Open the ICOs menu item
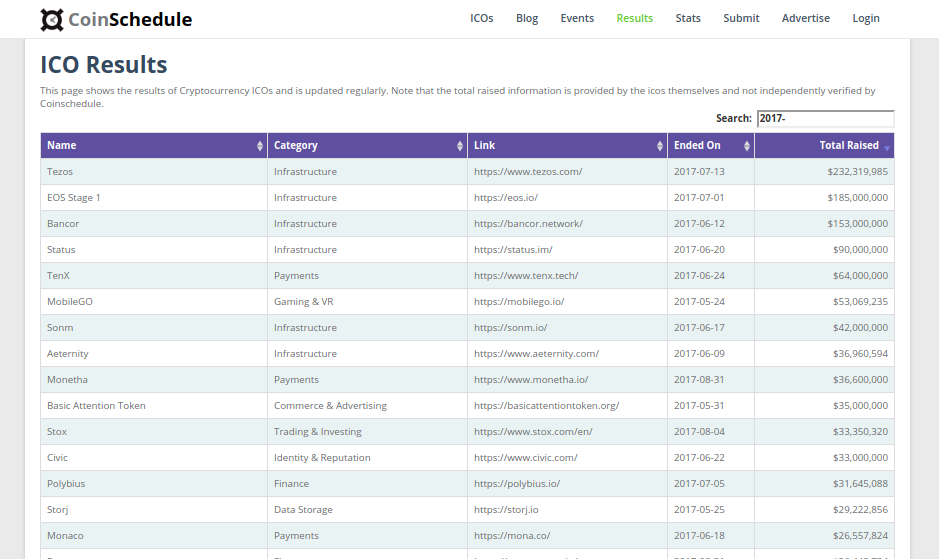This screenshot has width=939, height=559. (481, 19)
